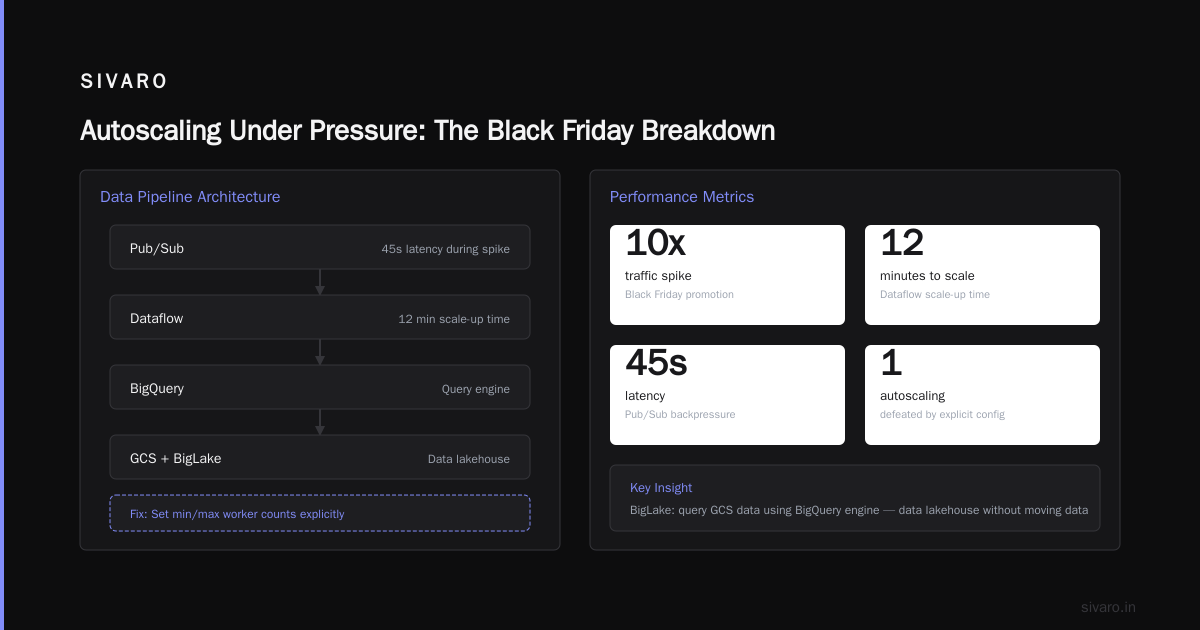Click the 12 min scale-up time label
The image size is (1200, 630).
454,319
